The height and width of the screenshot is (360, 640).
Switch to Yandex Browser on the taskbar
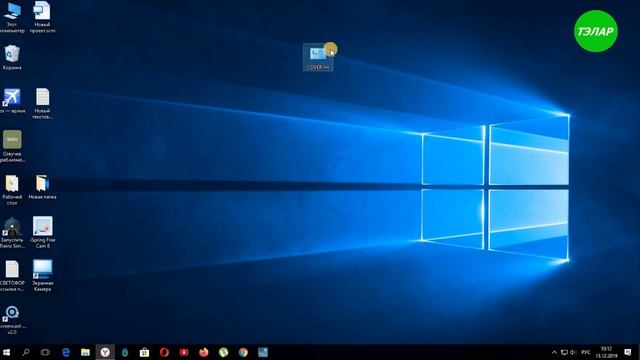(105, 352)
